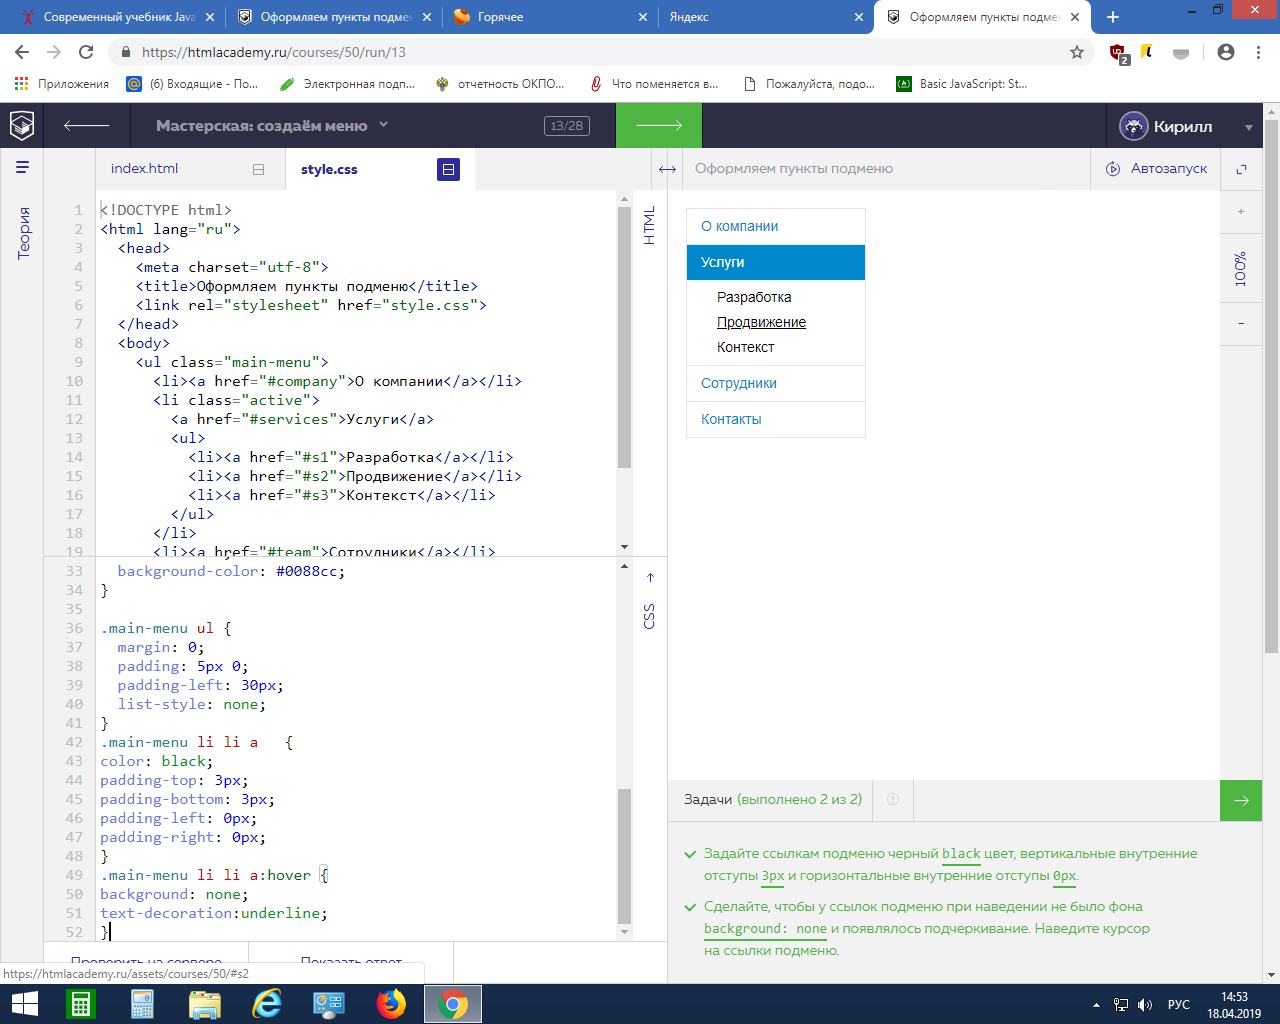The image size is (1280, 1024).
Task: Proceed with green arrow in tasks panel
Action: [x=1241, y=800]
